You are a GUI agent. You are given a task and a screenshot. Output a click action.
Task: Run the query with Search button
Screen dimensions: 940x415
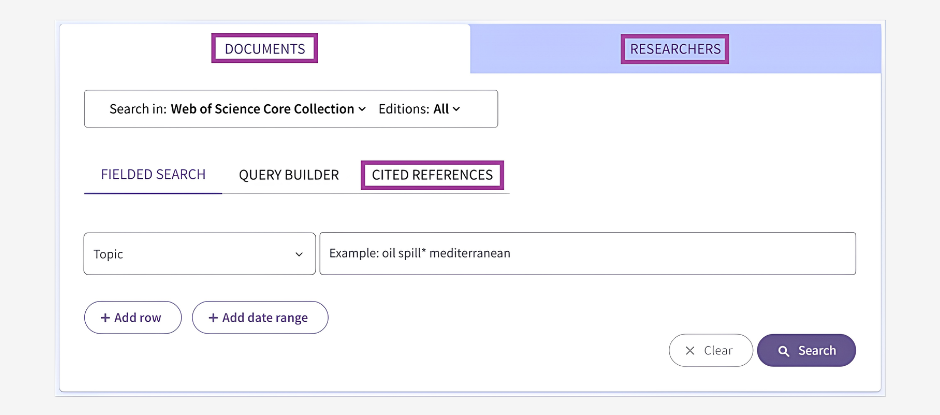pyautogui.click(x=806, y=350)
